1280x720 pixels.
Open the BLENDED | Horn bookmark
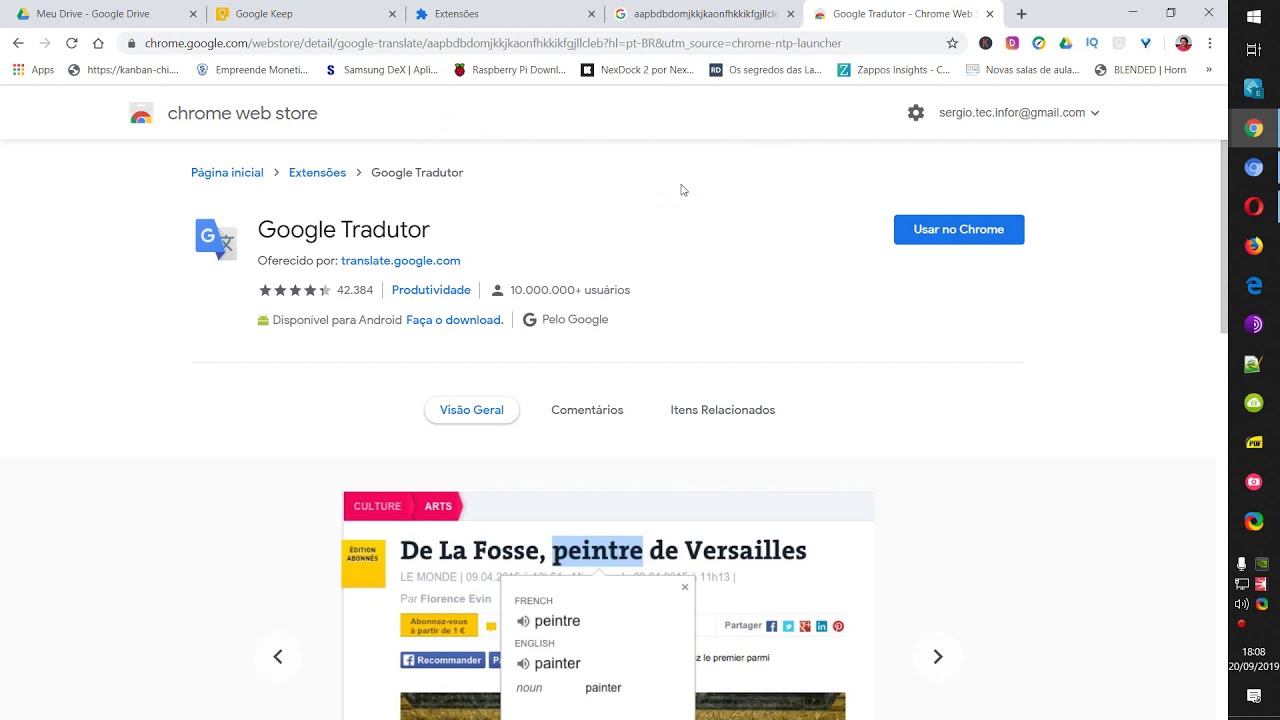(x=1141, y=70)
